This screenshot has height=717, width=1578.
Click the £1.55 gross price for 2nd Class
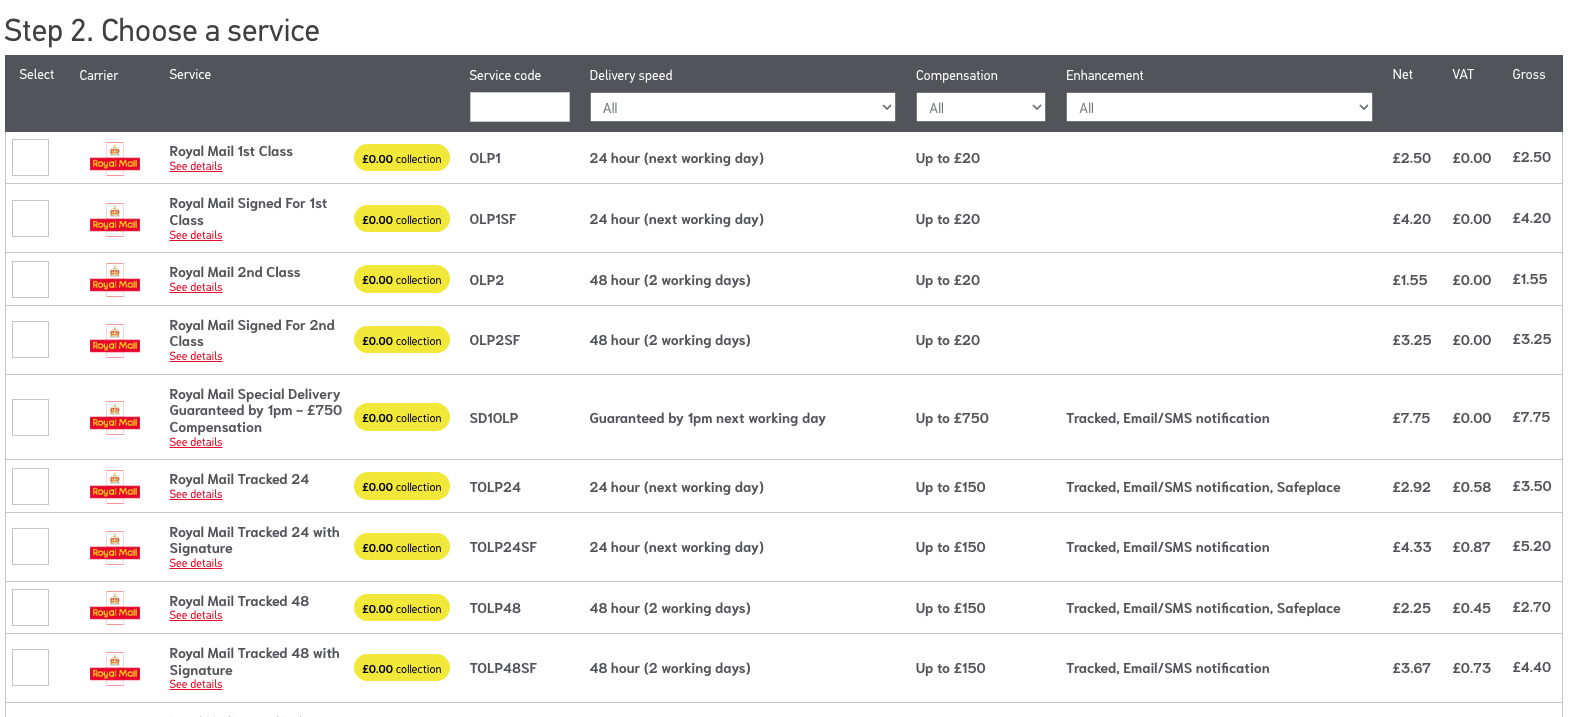pyautogui.click(x=1530, y=279)
